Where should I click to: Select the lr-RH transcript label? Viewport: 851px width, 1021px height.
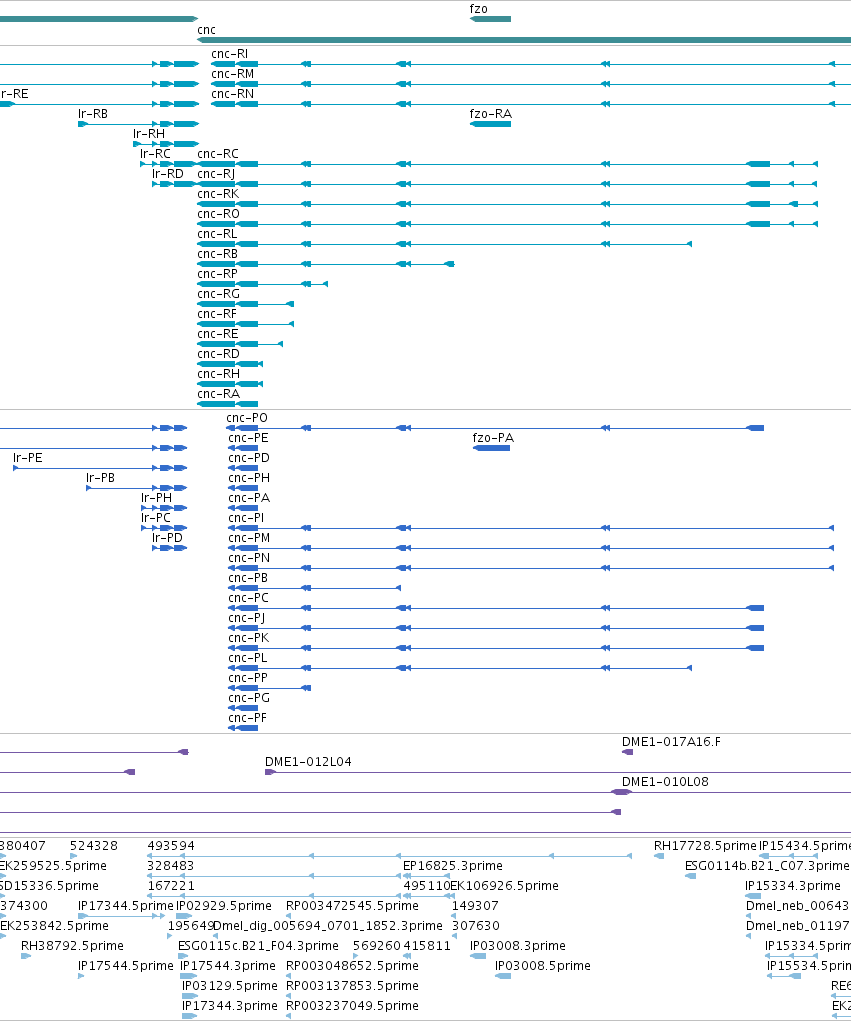coord(149,133)
